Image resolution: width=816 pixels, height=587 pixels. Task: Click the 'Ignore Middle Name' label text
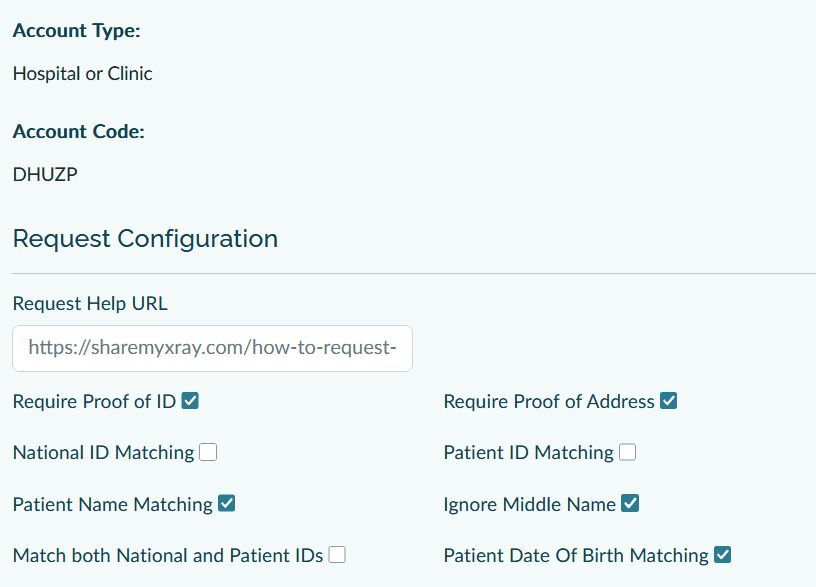tap(529, 505)
